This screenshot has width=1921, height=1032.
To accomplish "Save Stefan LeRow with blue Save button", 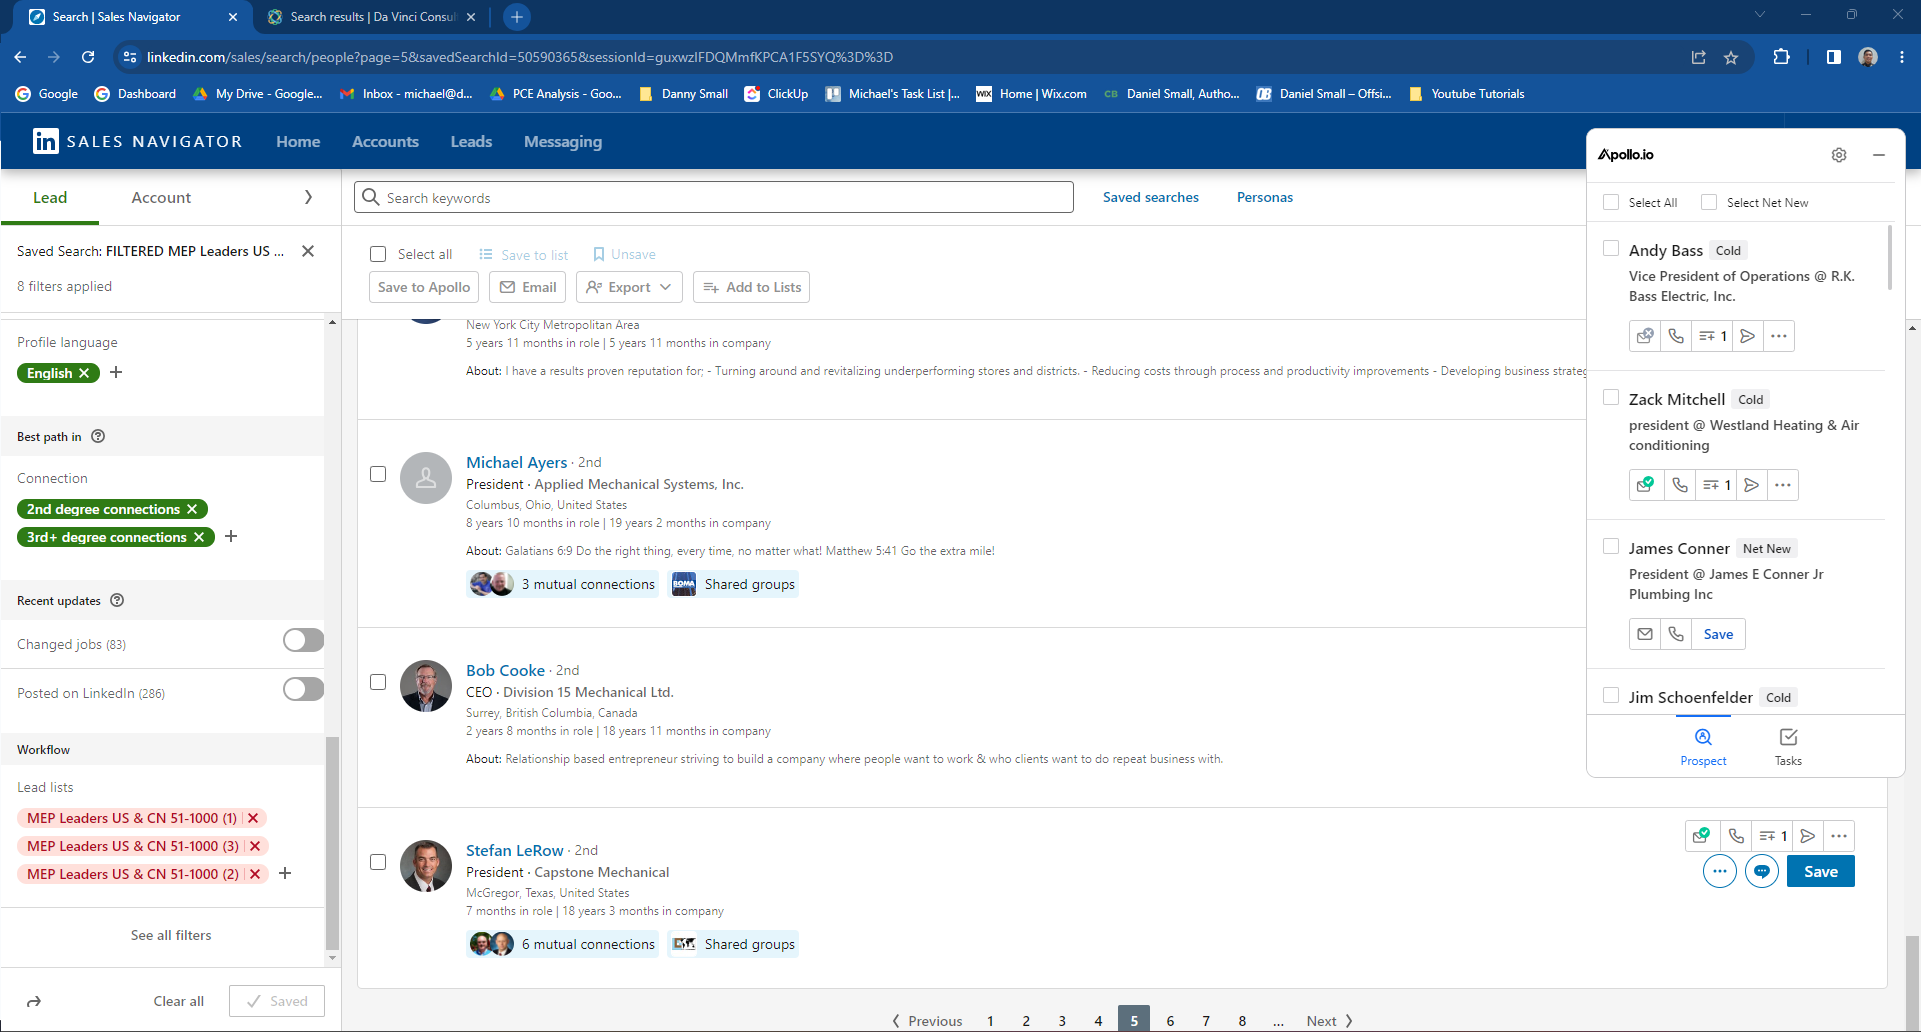I will pos(1821,871).
